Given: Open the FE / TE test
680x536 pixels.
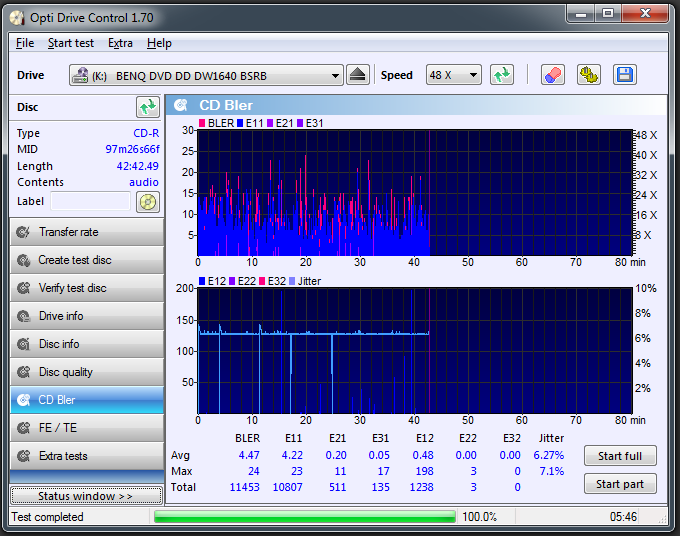Looking at the screenshot, I should (87, 428).
